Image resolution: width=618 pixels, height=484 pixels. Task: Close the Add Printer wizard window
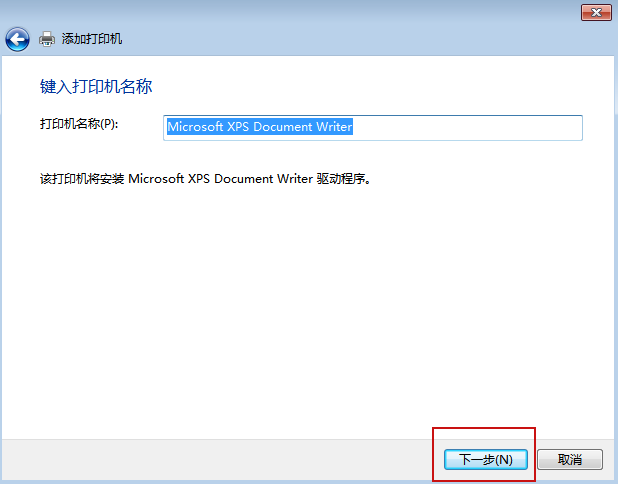tap(596, 12)
